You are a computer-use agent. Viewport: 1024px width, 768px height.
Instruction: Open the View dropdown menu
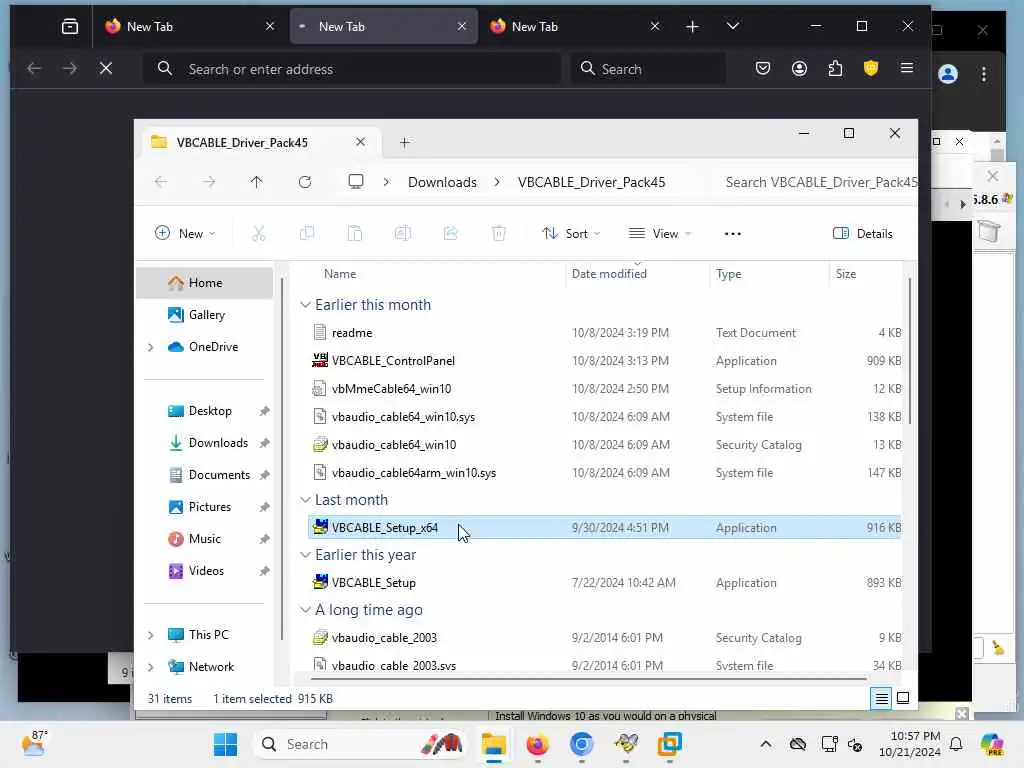pyautogui.click(x=660, y=233)
